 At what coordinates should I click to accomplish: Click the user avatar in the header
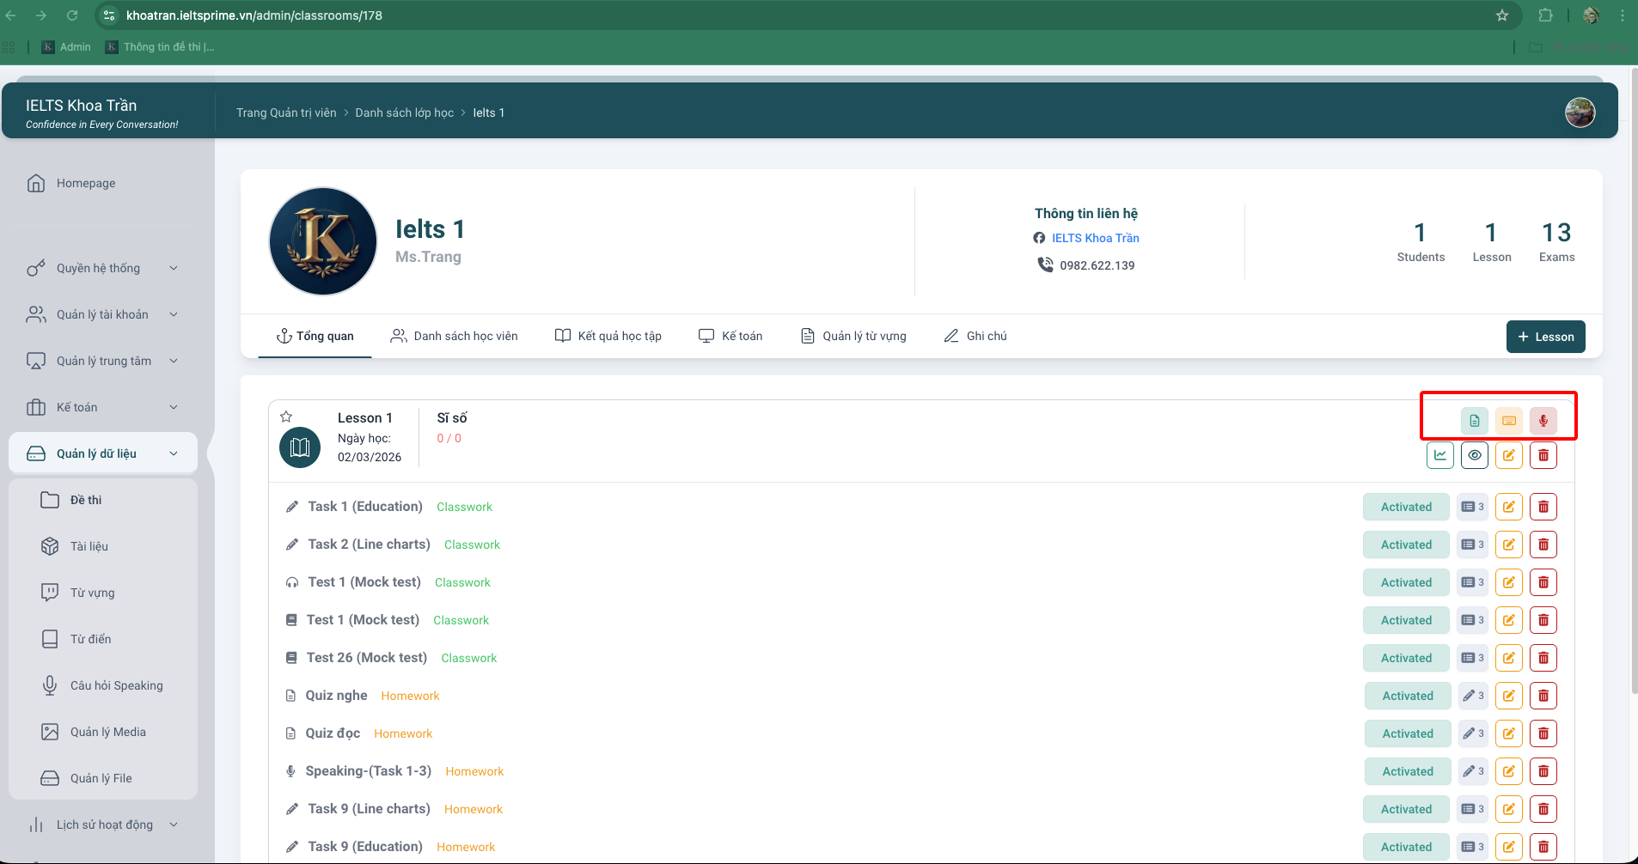(1579, 113)
